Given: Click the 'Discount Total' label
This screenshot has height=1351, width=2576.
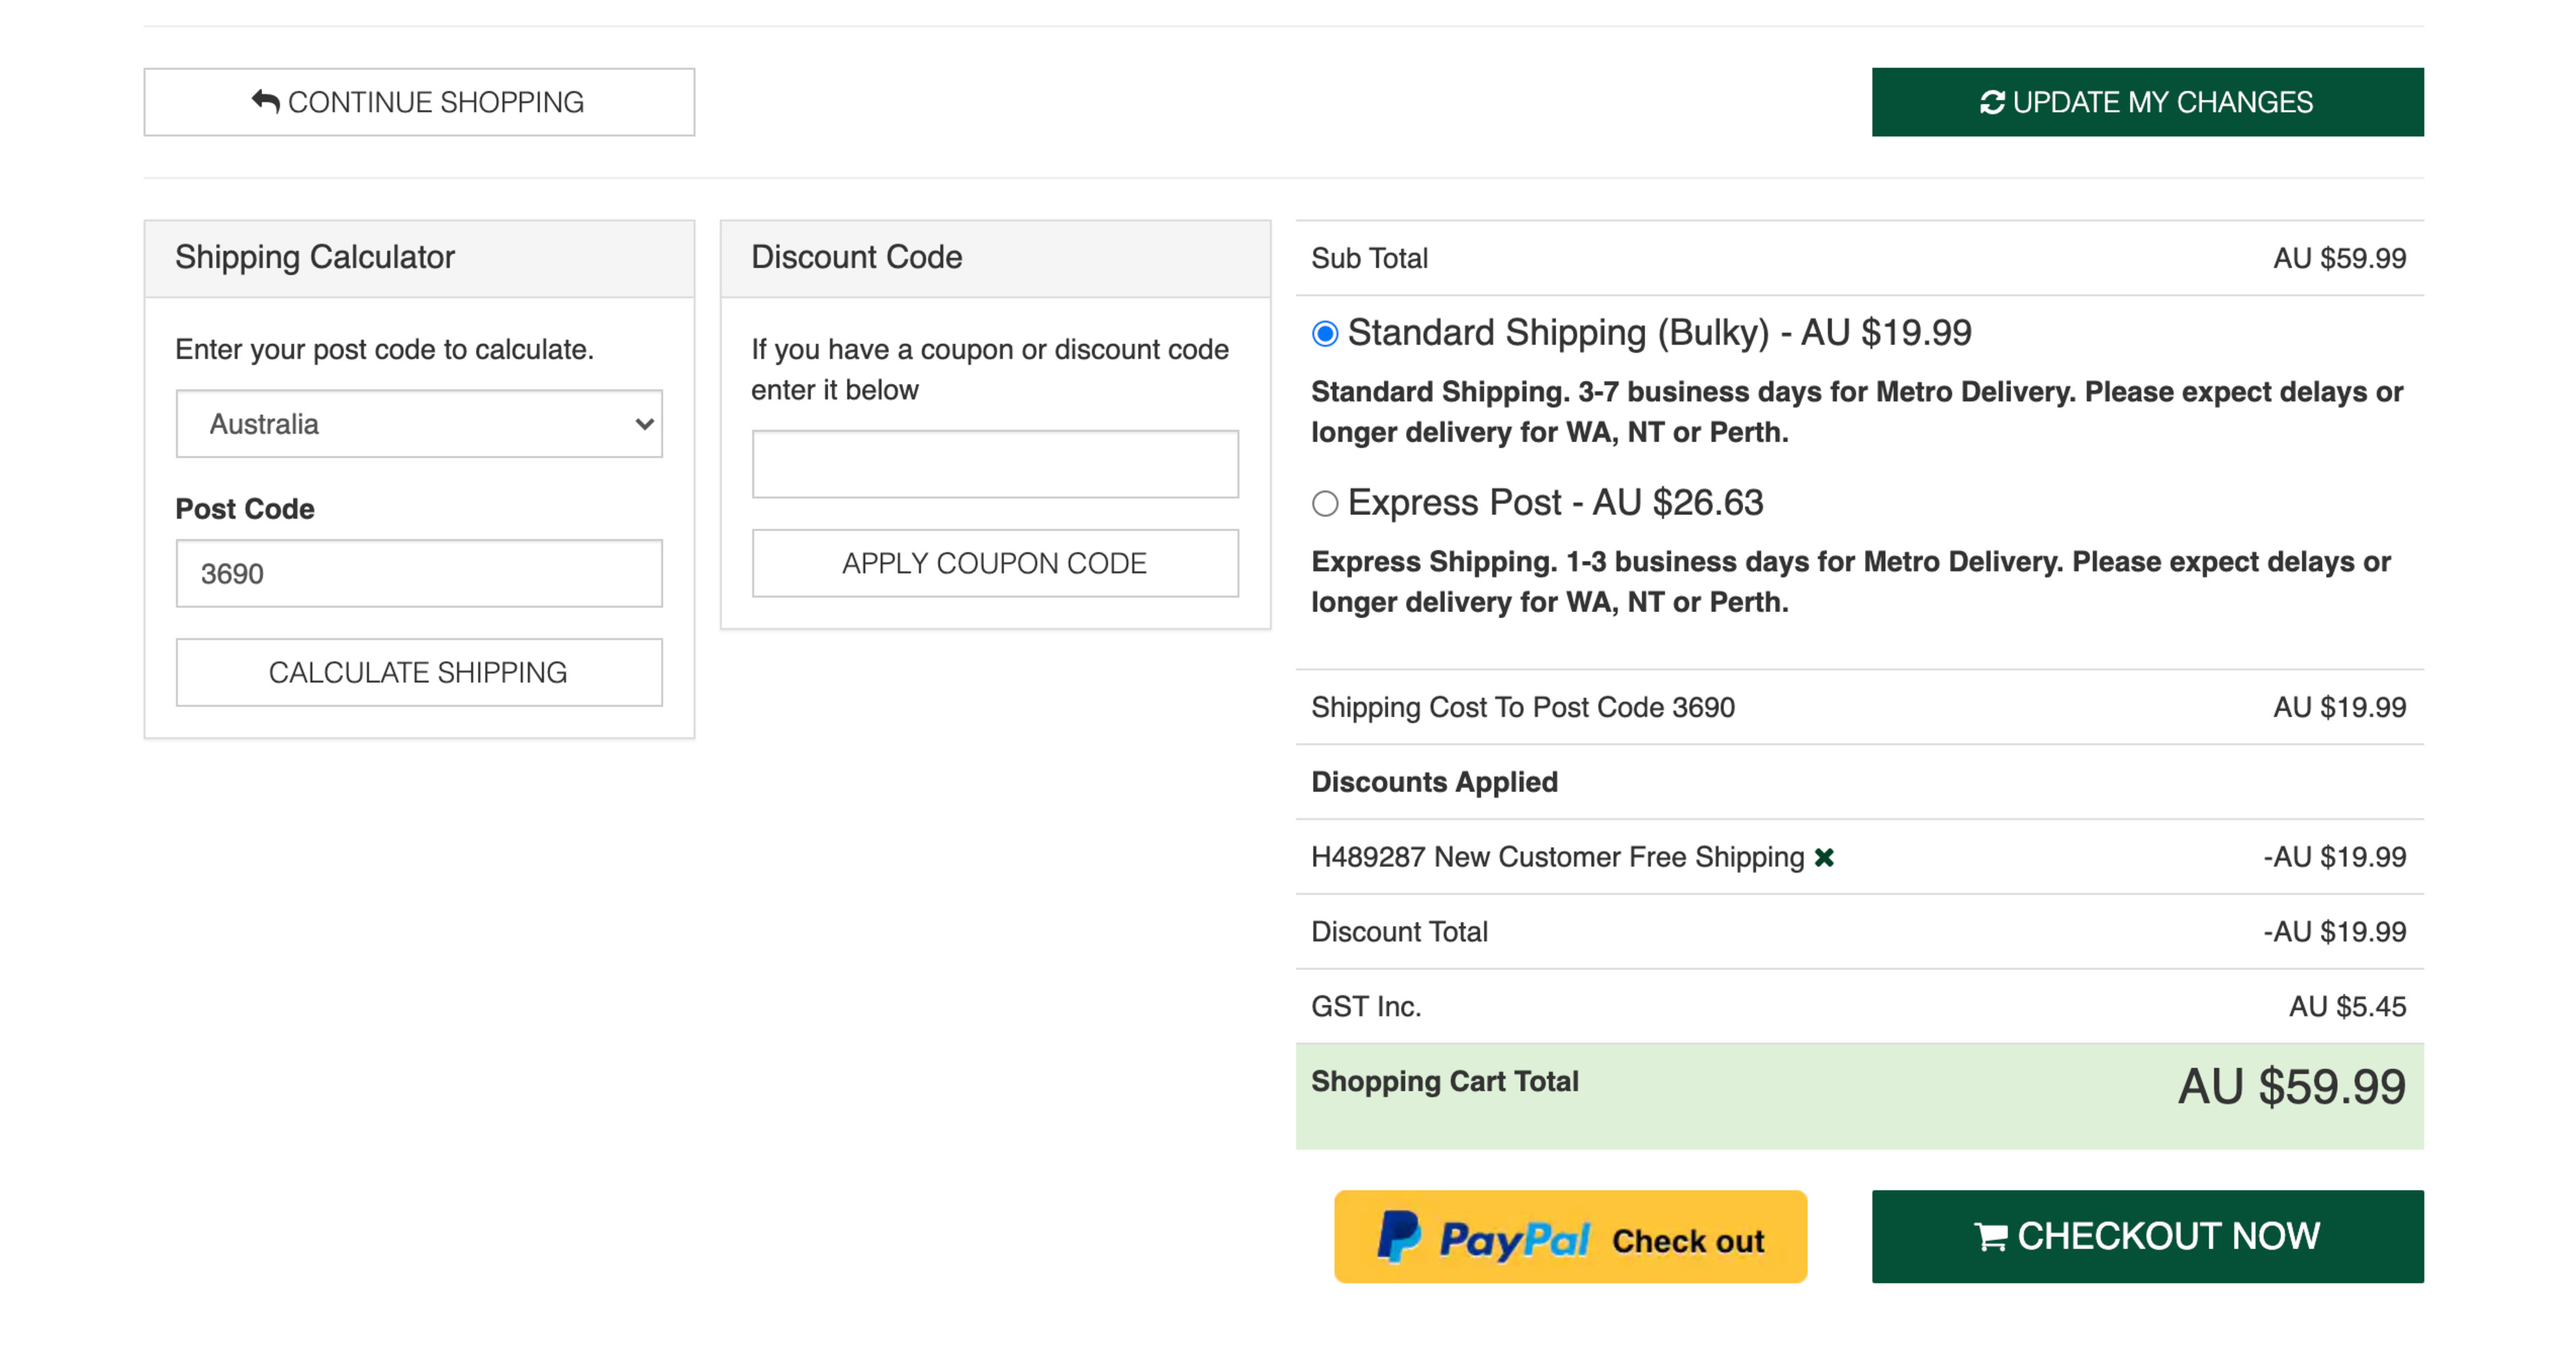Looking at the screenshot, I should (1399, 932).
